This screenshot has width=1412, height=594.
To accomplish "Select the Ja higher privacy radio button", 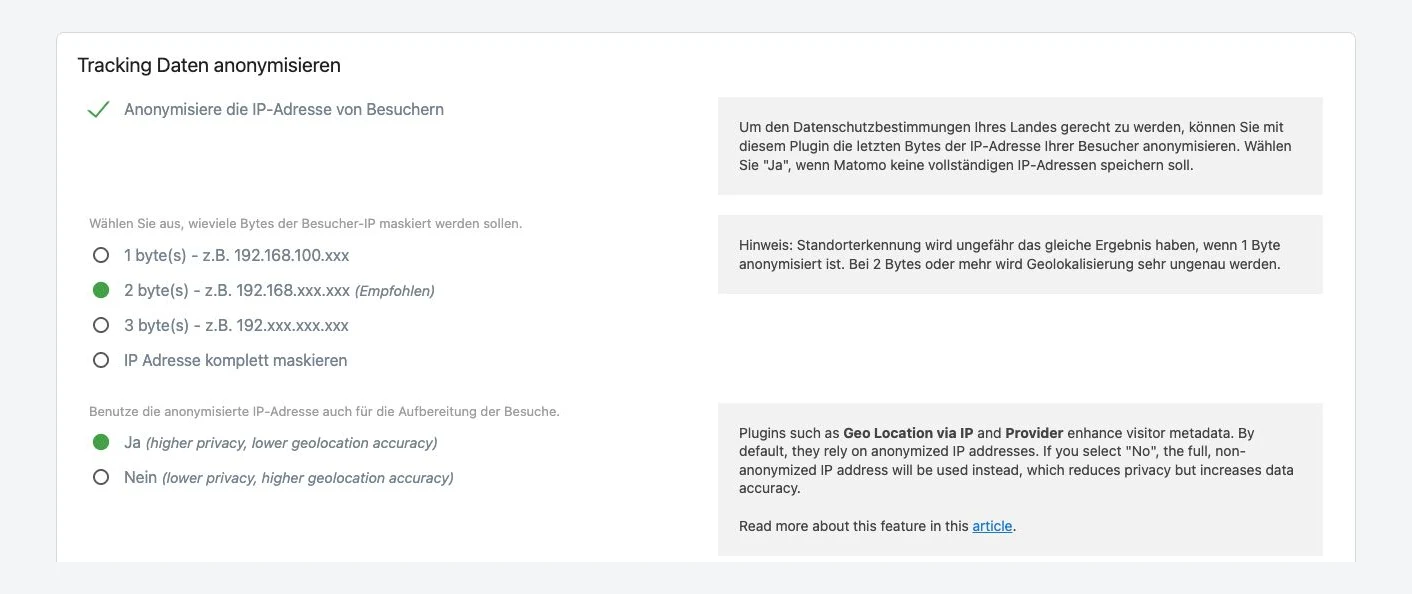I will pyautogui.click(x=101, y=442).
